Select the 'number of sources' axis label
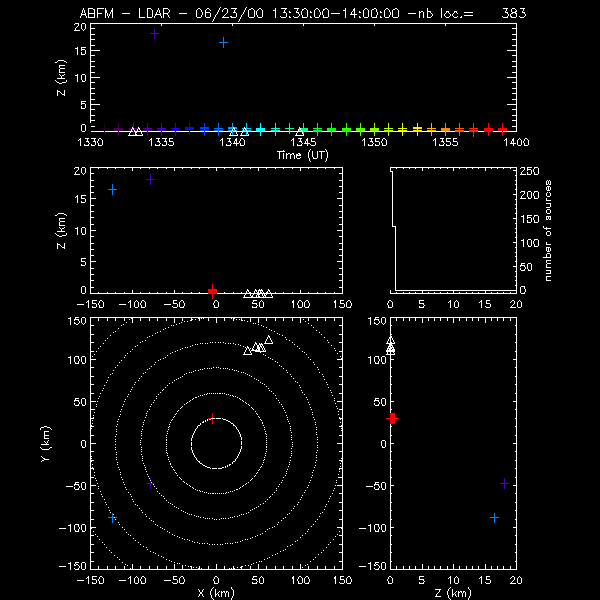The width and height of the screenshot is (600, 600). pos(548,231)
